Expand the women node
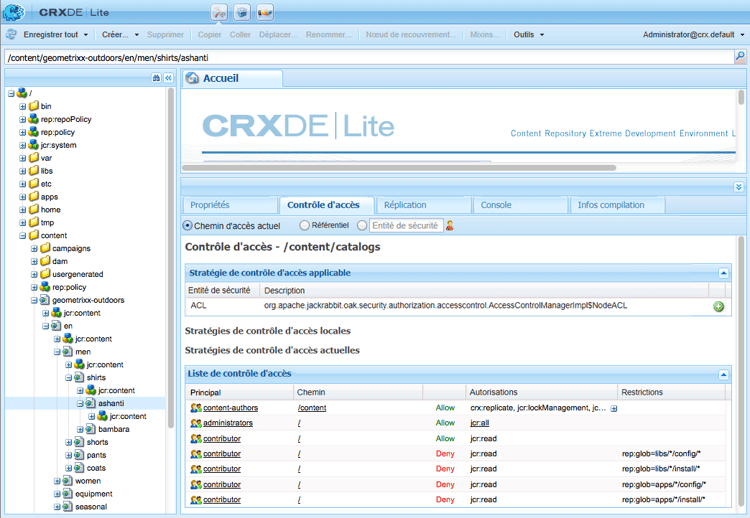 (x=57, y=481)
